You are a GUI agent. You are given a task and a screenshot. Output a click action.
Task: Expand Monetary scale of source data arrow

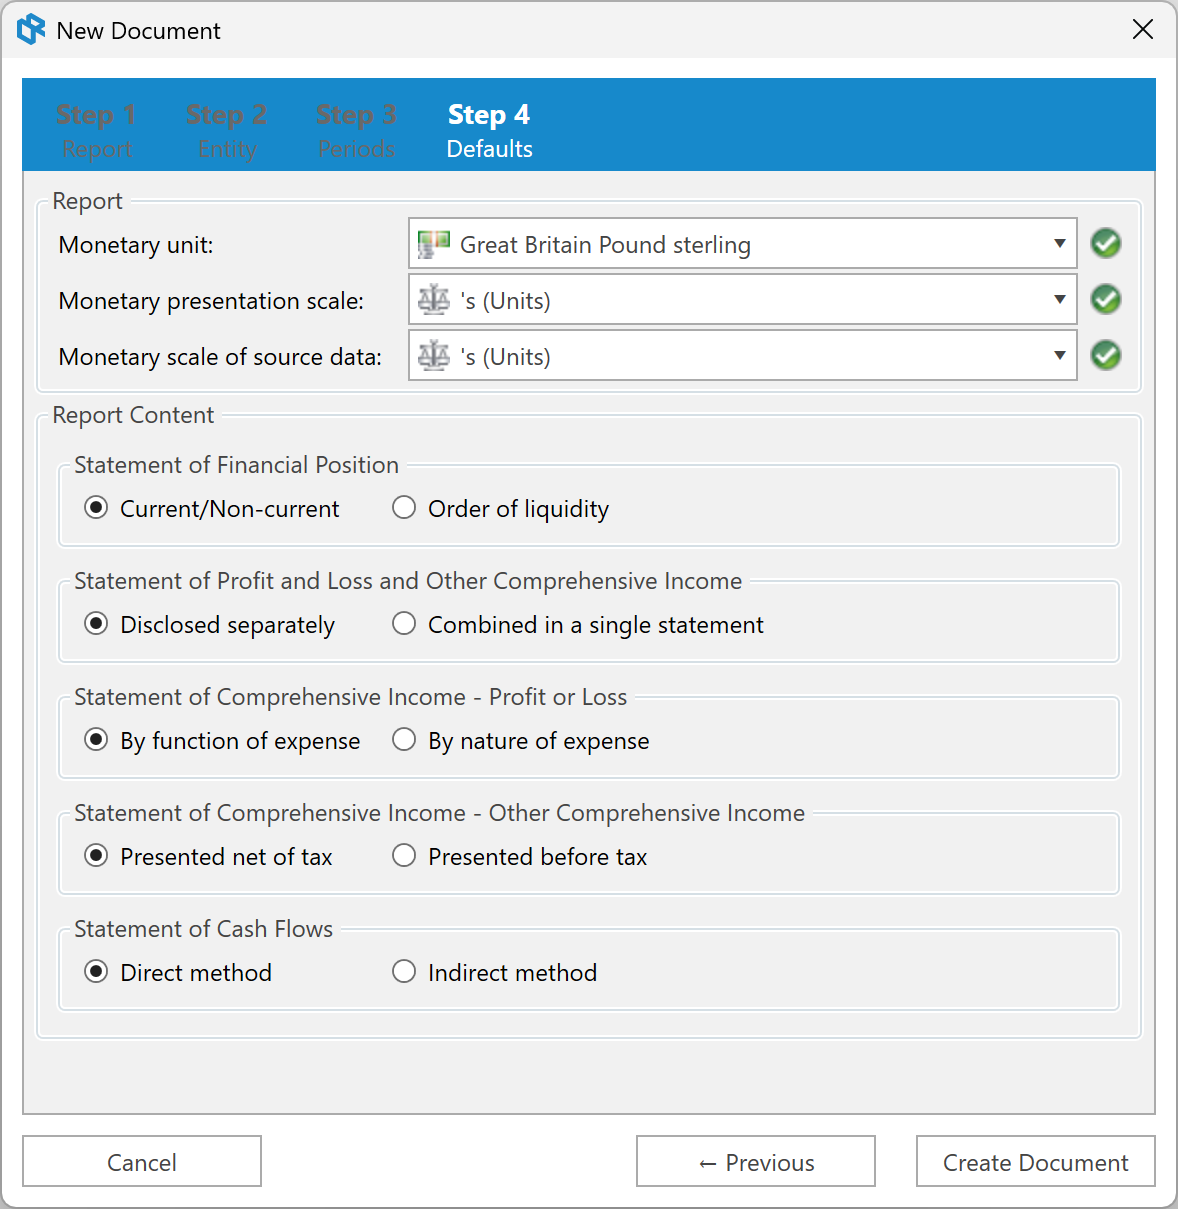coord(1060,356)
